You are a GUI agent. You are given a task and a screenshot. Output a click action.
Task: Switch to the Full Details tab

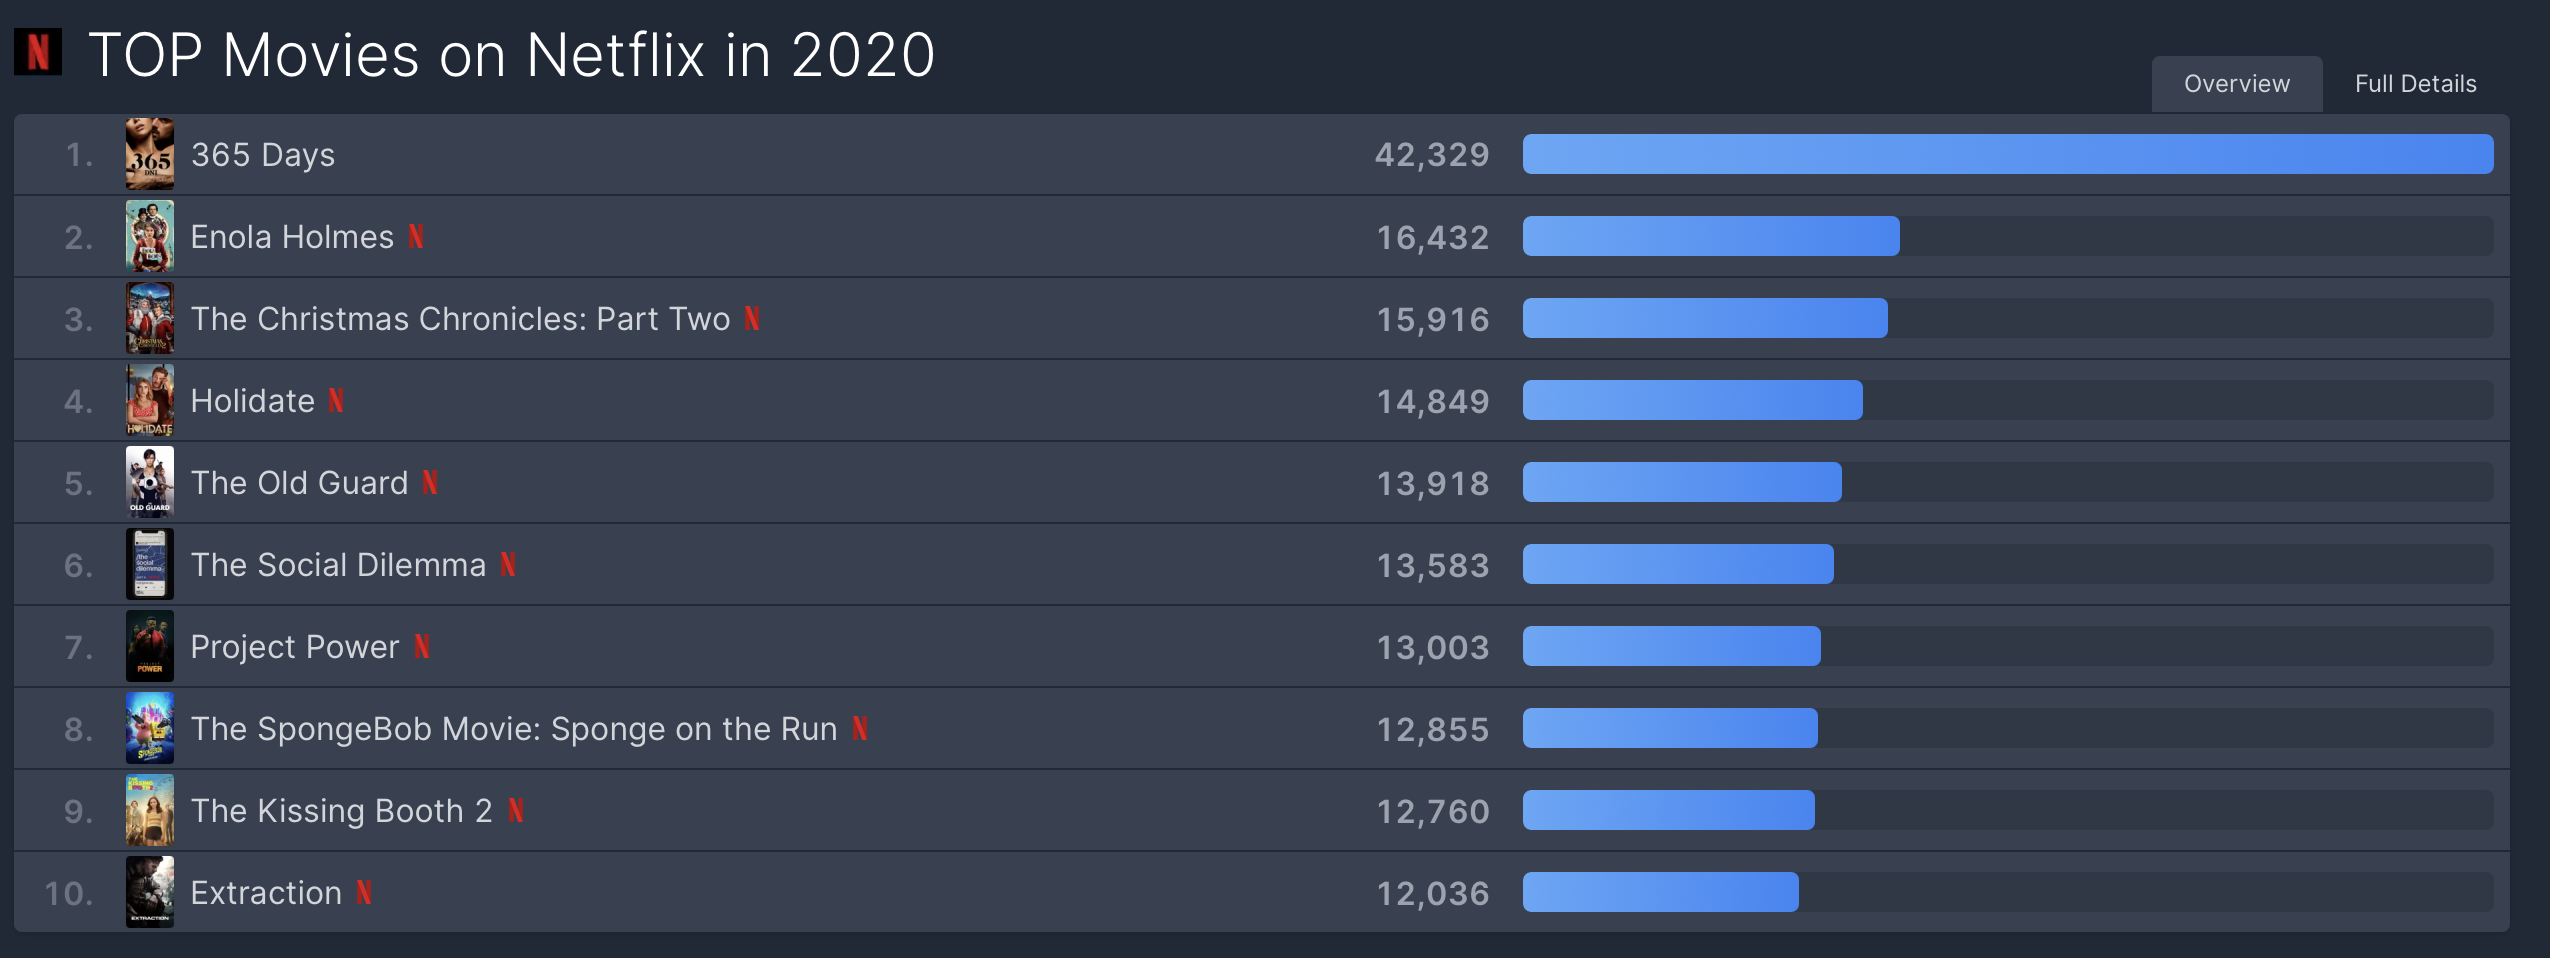2417,83
